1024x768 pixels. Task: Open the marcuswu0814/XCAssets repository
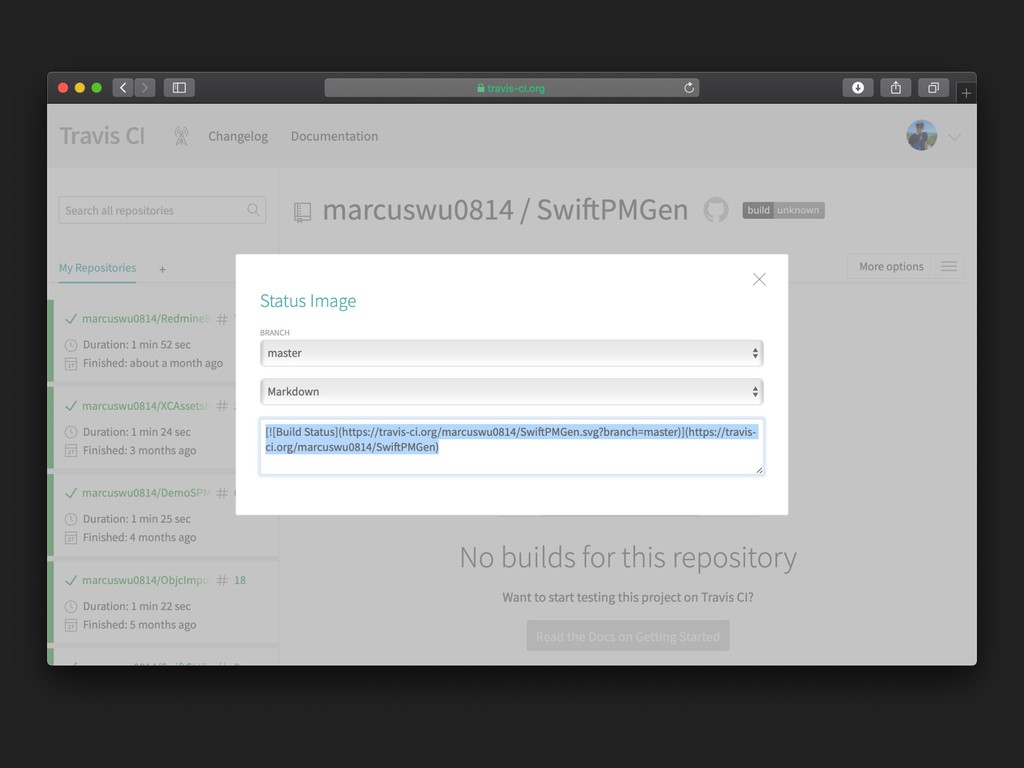[x=145, y=406]
